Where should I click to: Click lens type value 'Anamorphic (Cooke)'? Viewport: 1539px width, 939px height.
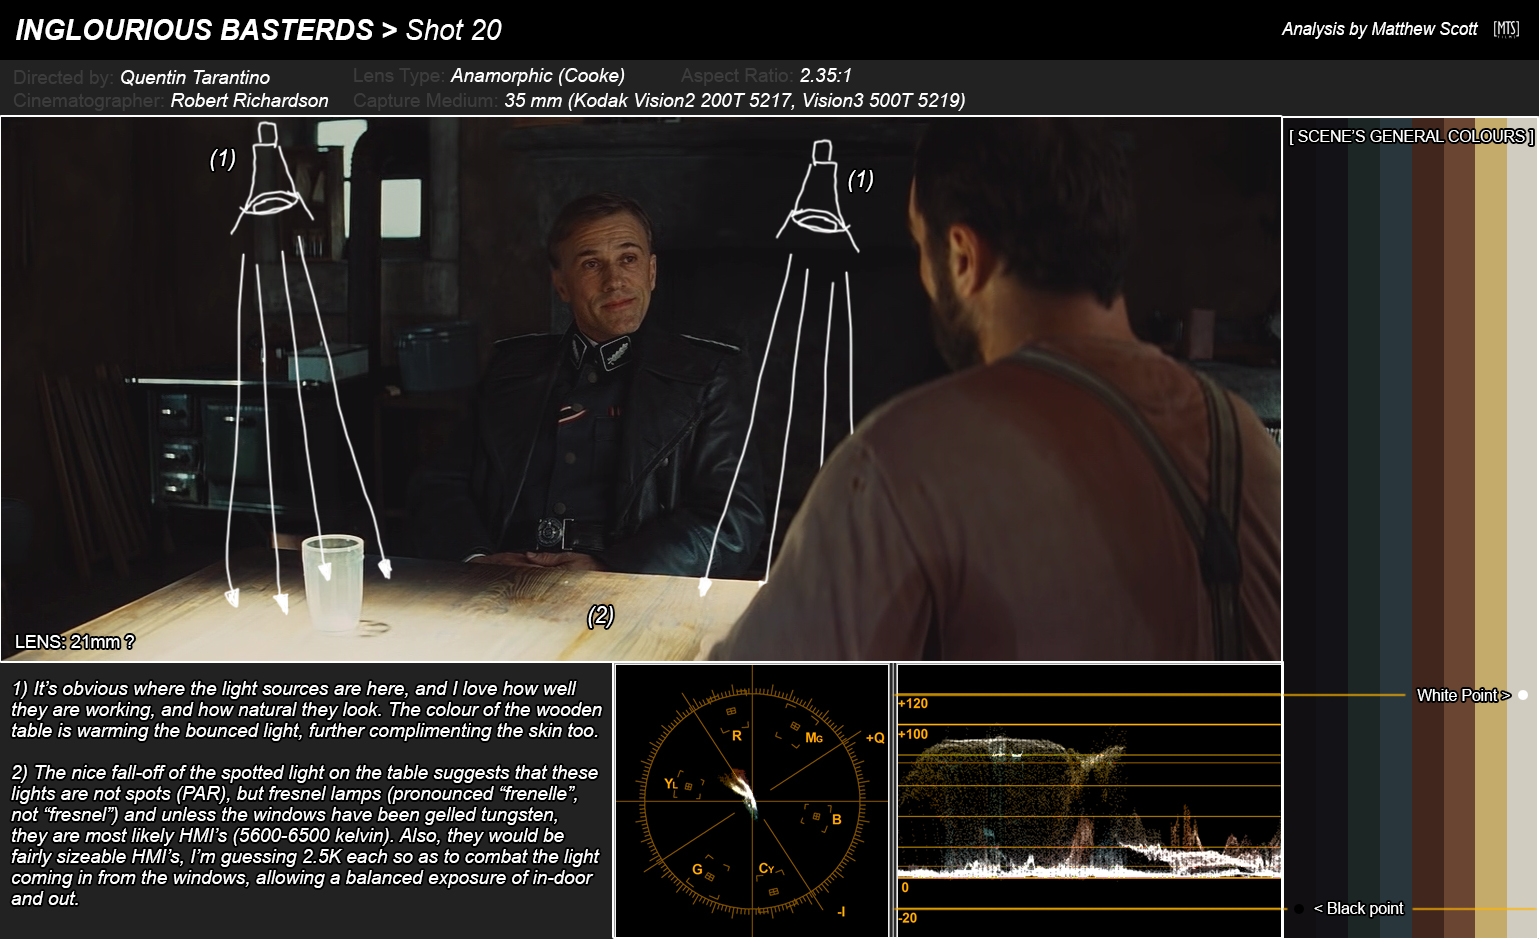coord(538,75)
